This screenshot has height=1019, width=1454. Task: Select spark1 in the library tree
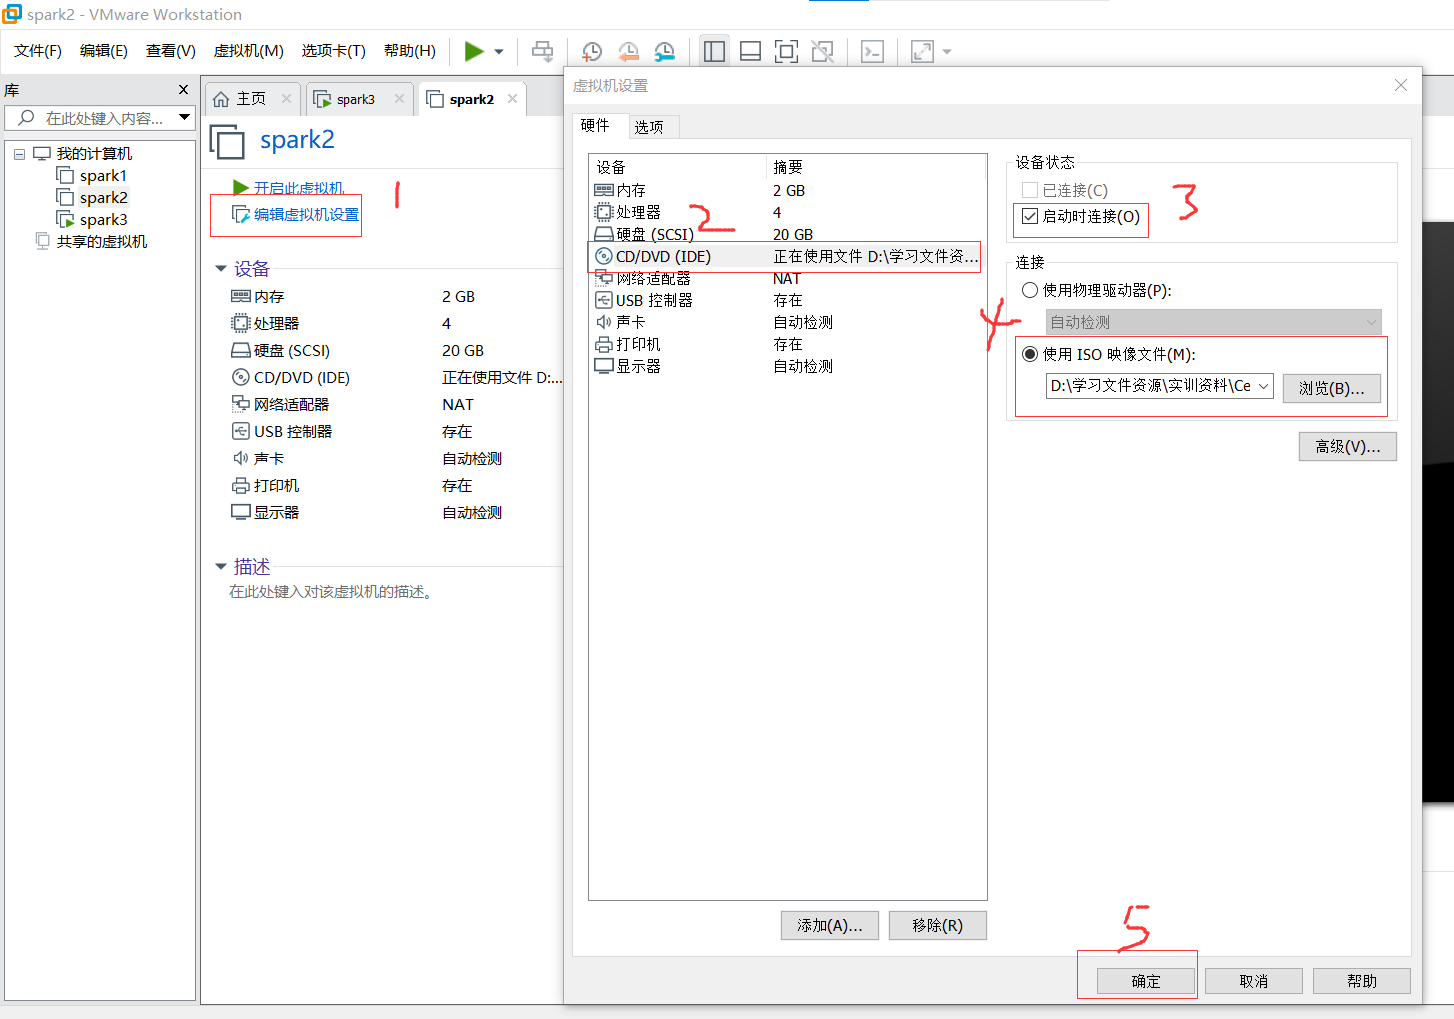92,176
